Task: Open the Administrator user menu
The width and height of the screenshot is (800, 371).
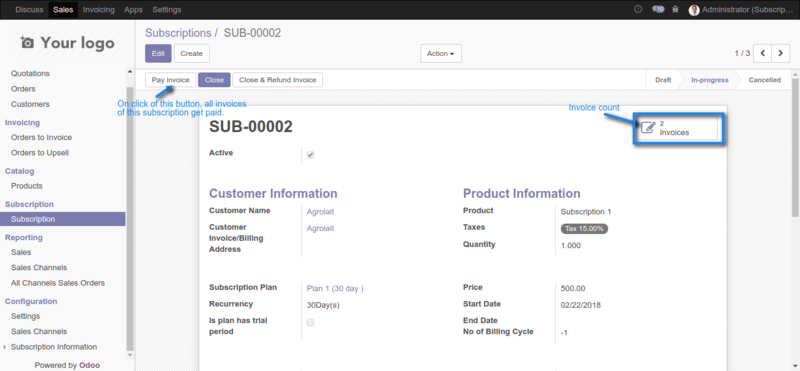Action: point(742,10)
